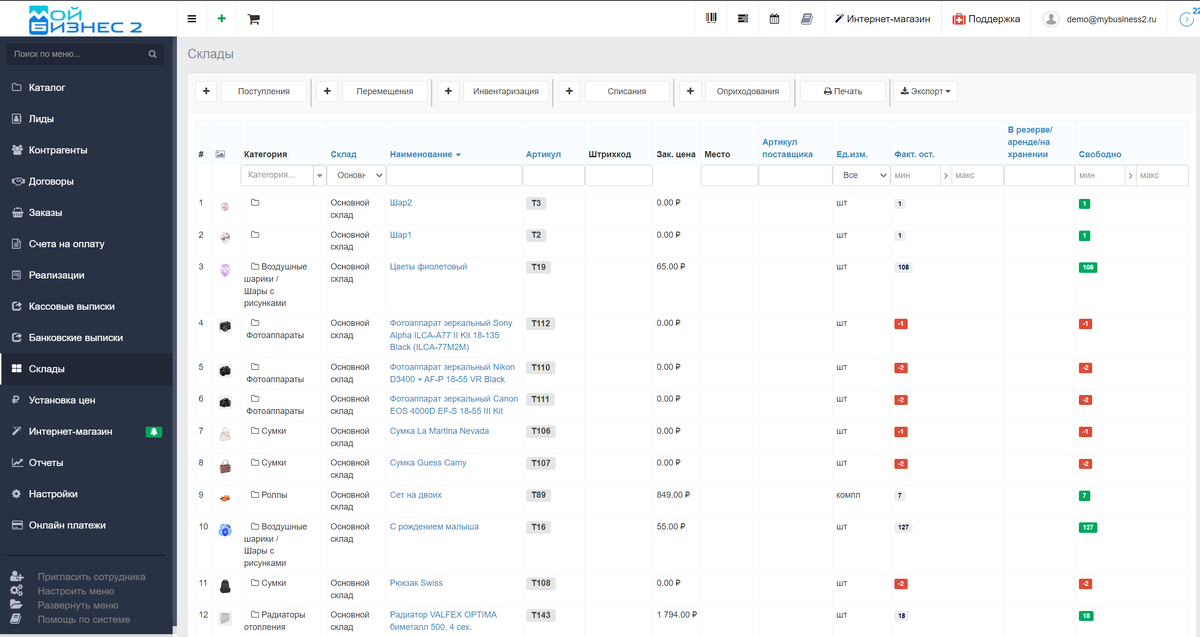Click the green plus icon in top bar
1200x637 pixels.
click(x=221, y=19)
